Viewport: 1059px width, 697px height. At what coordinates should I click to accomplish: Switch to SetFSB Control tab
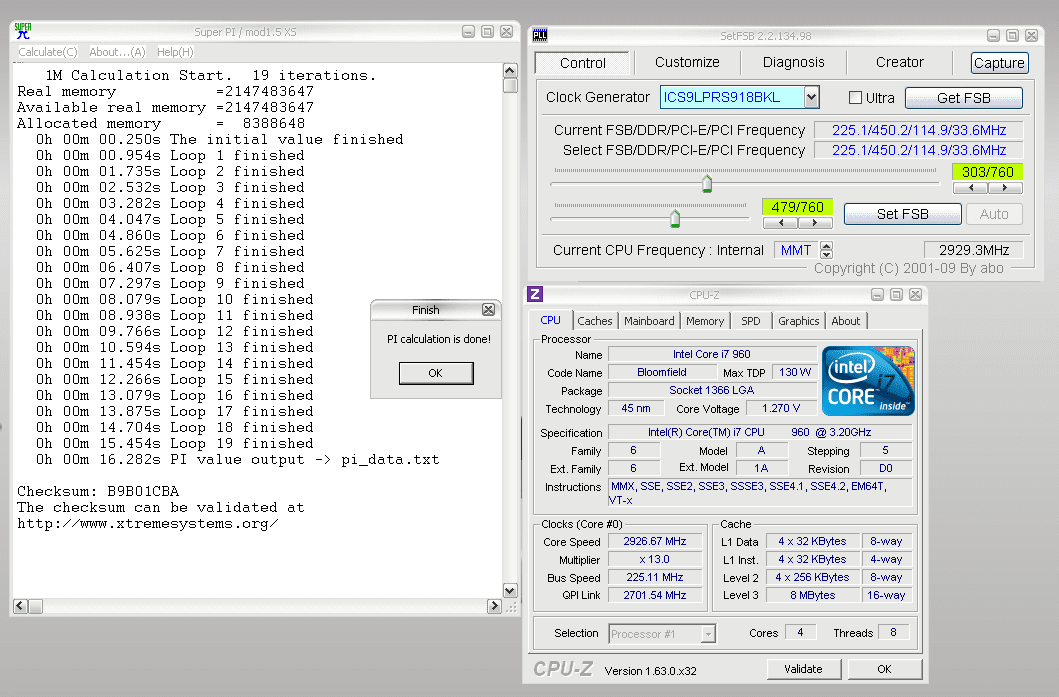click(582, 63)
